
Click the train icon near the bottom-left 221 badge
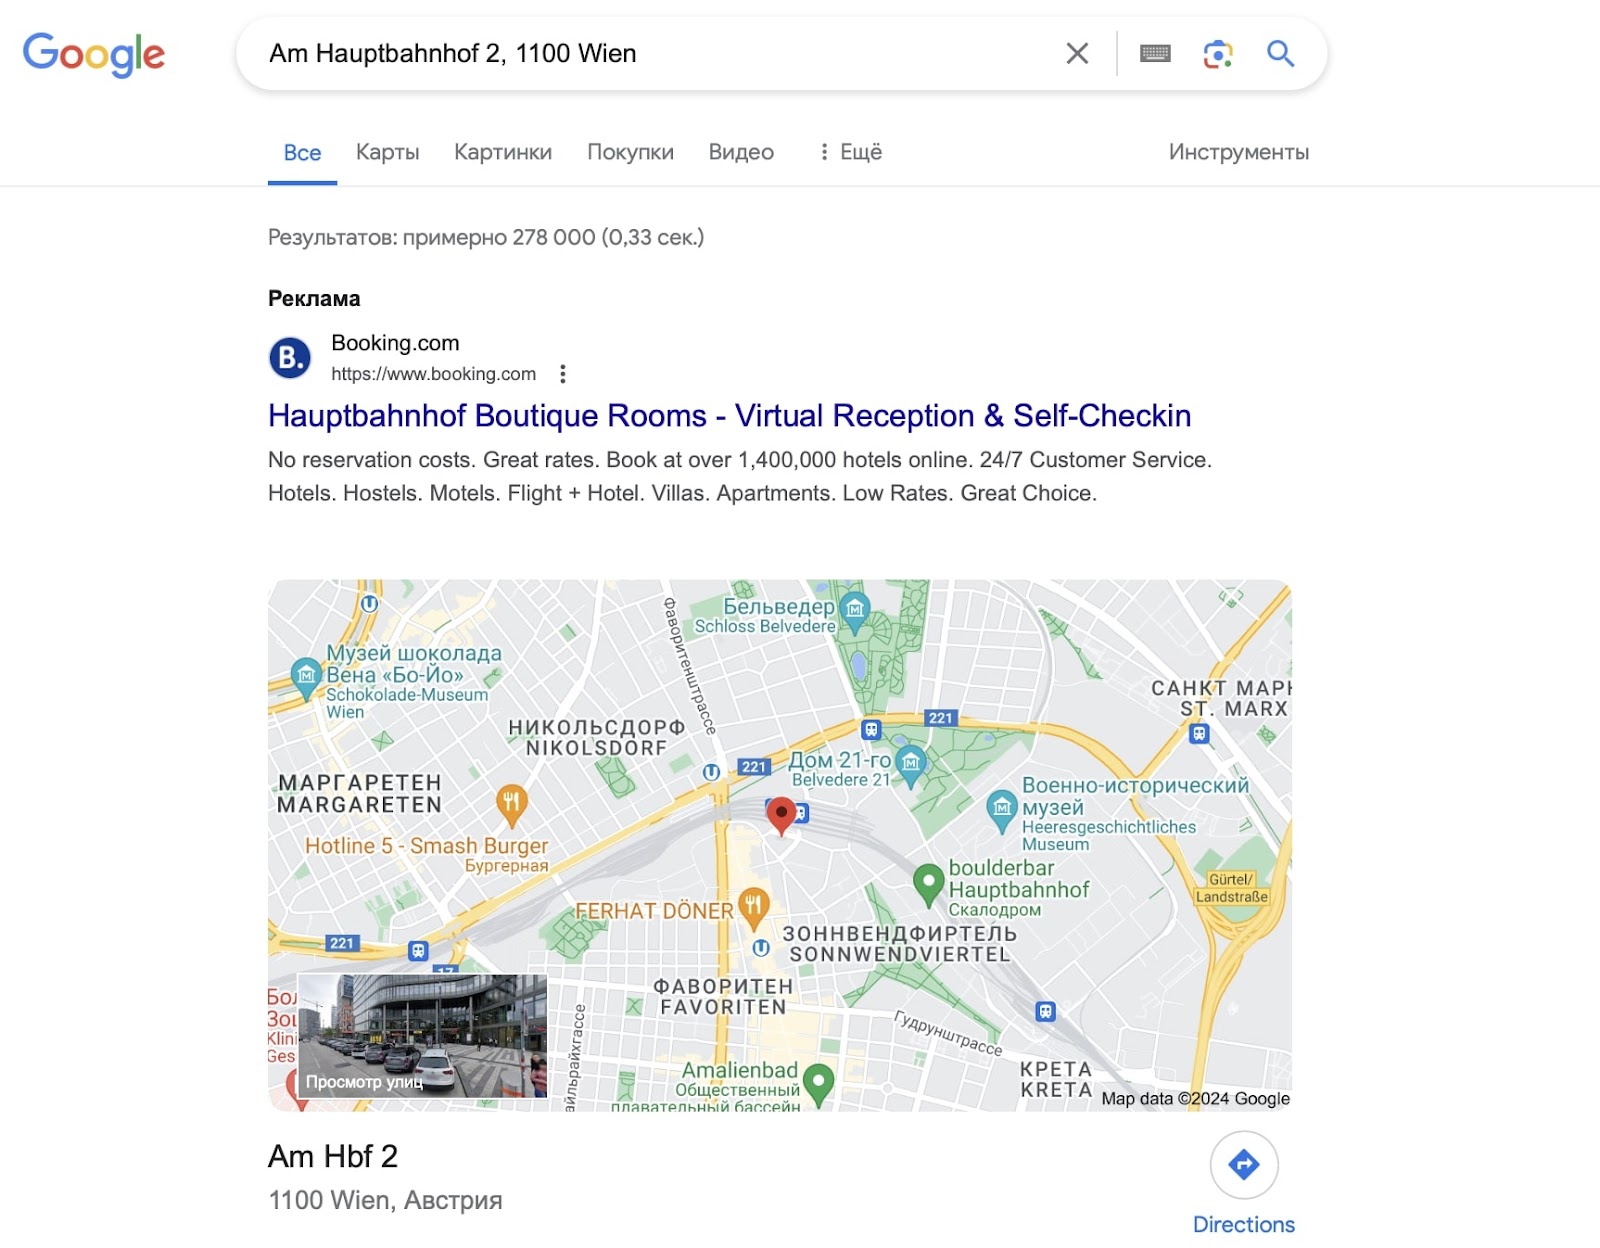(418, 951)
